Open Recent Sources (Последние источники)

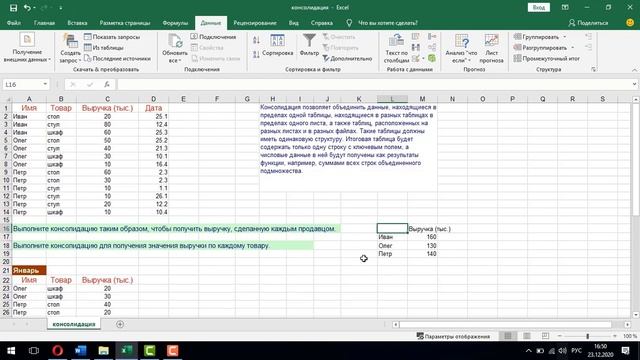click(117, 58)
